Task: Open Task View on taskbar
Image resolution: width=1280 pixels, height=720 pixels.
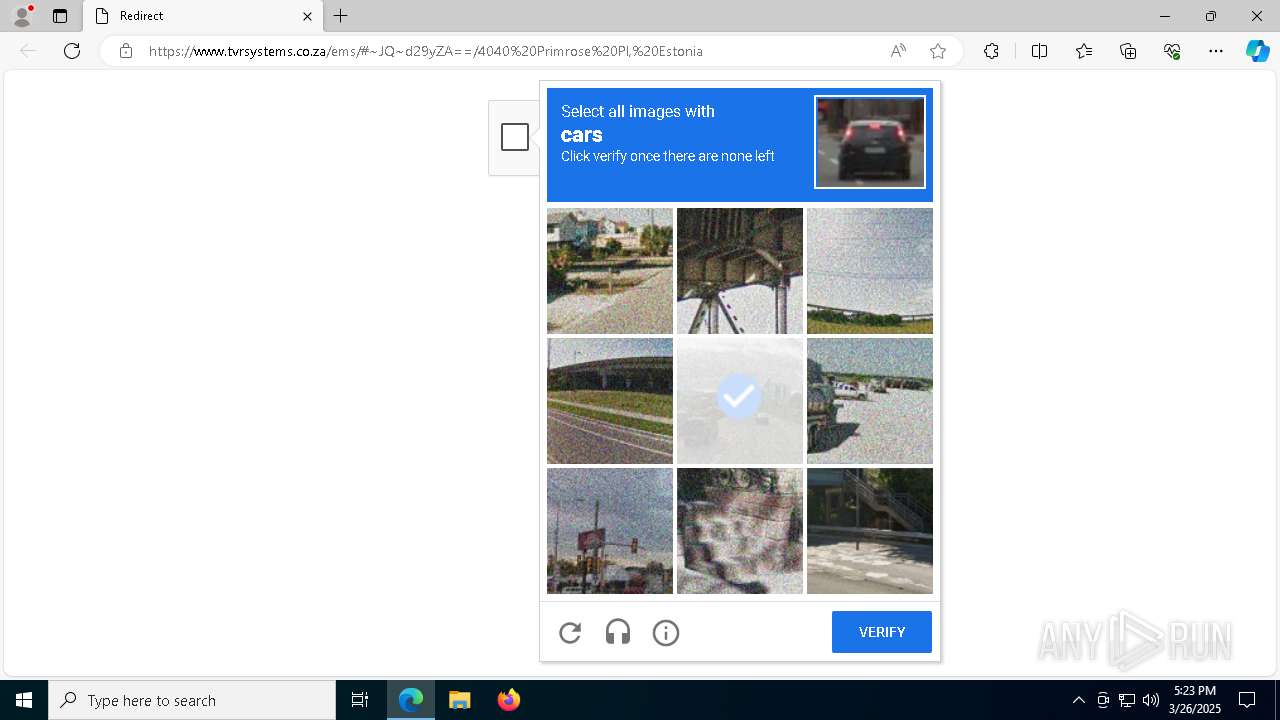Action: click(360, 700)
